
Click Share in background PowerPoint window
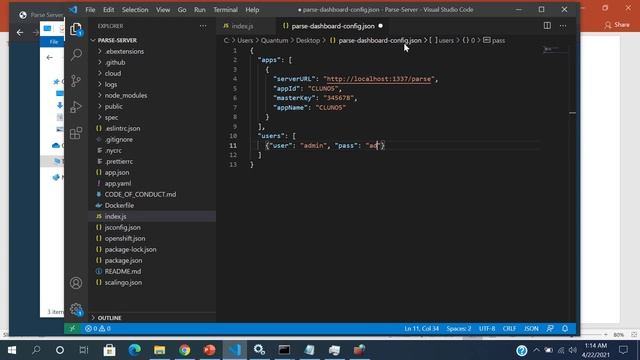coord(617,25)
